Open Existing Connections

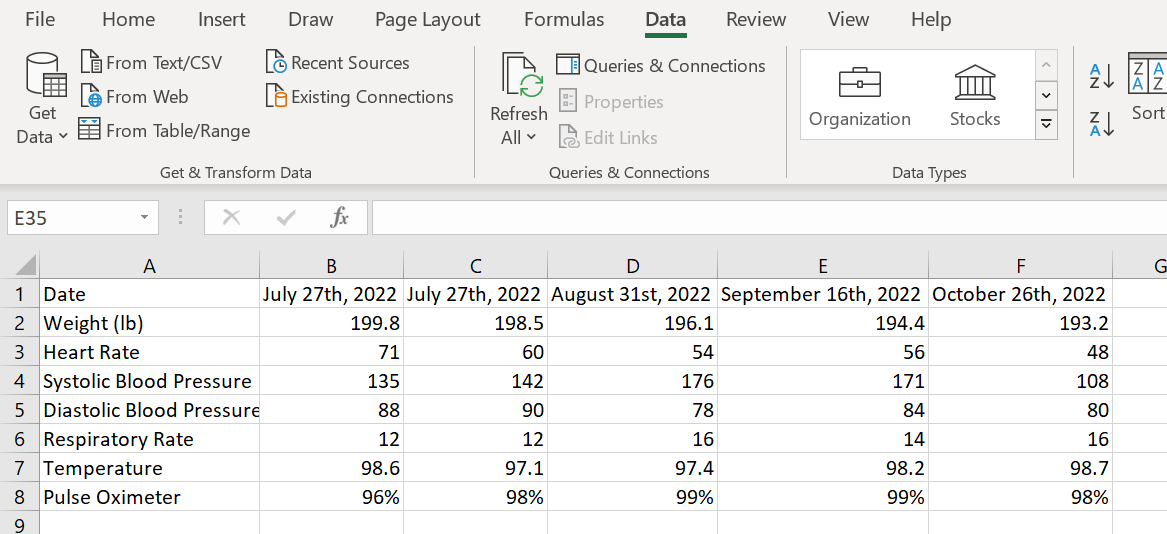pyautogui.click(x=359, y=97)
